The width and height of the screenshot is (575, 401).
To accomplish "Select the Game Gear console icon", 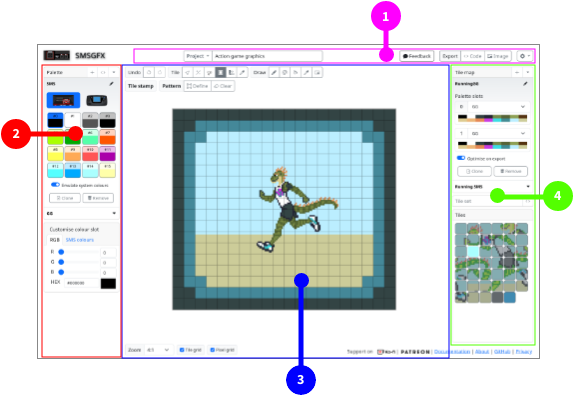I will pos(97,100).
